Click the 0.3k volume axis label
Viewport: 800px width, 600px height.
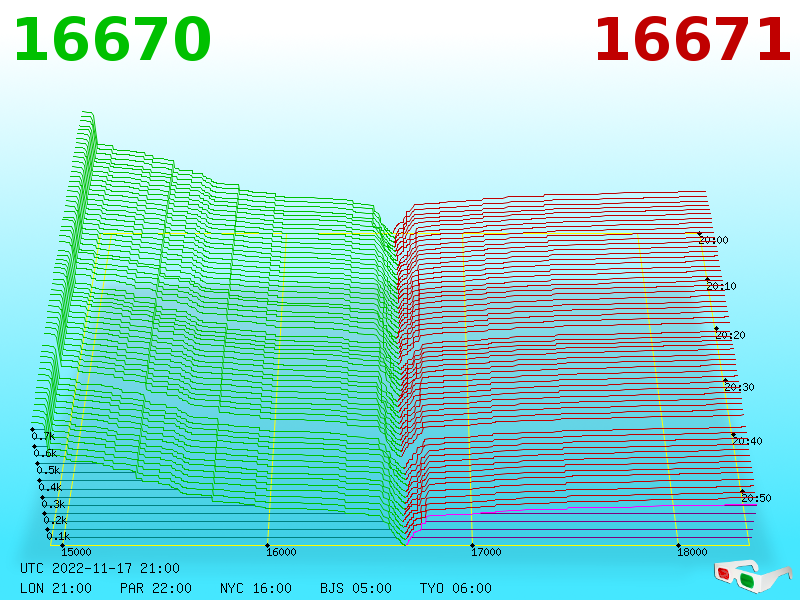point(53,504)
